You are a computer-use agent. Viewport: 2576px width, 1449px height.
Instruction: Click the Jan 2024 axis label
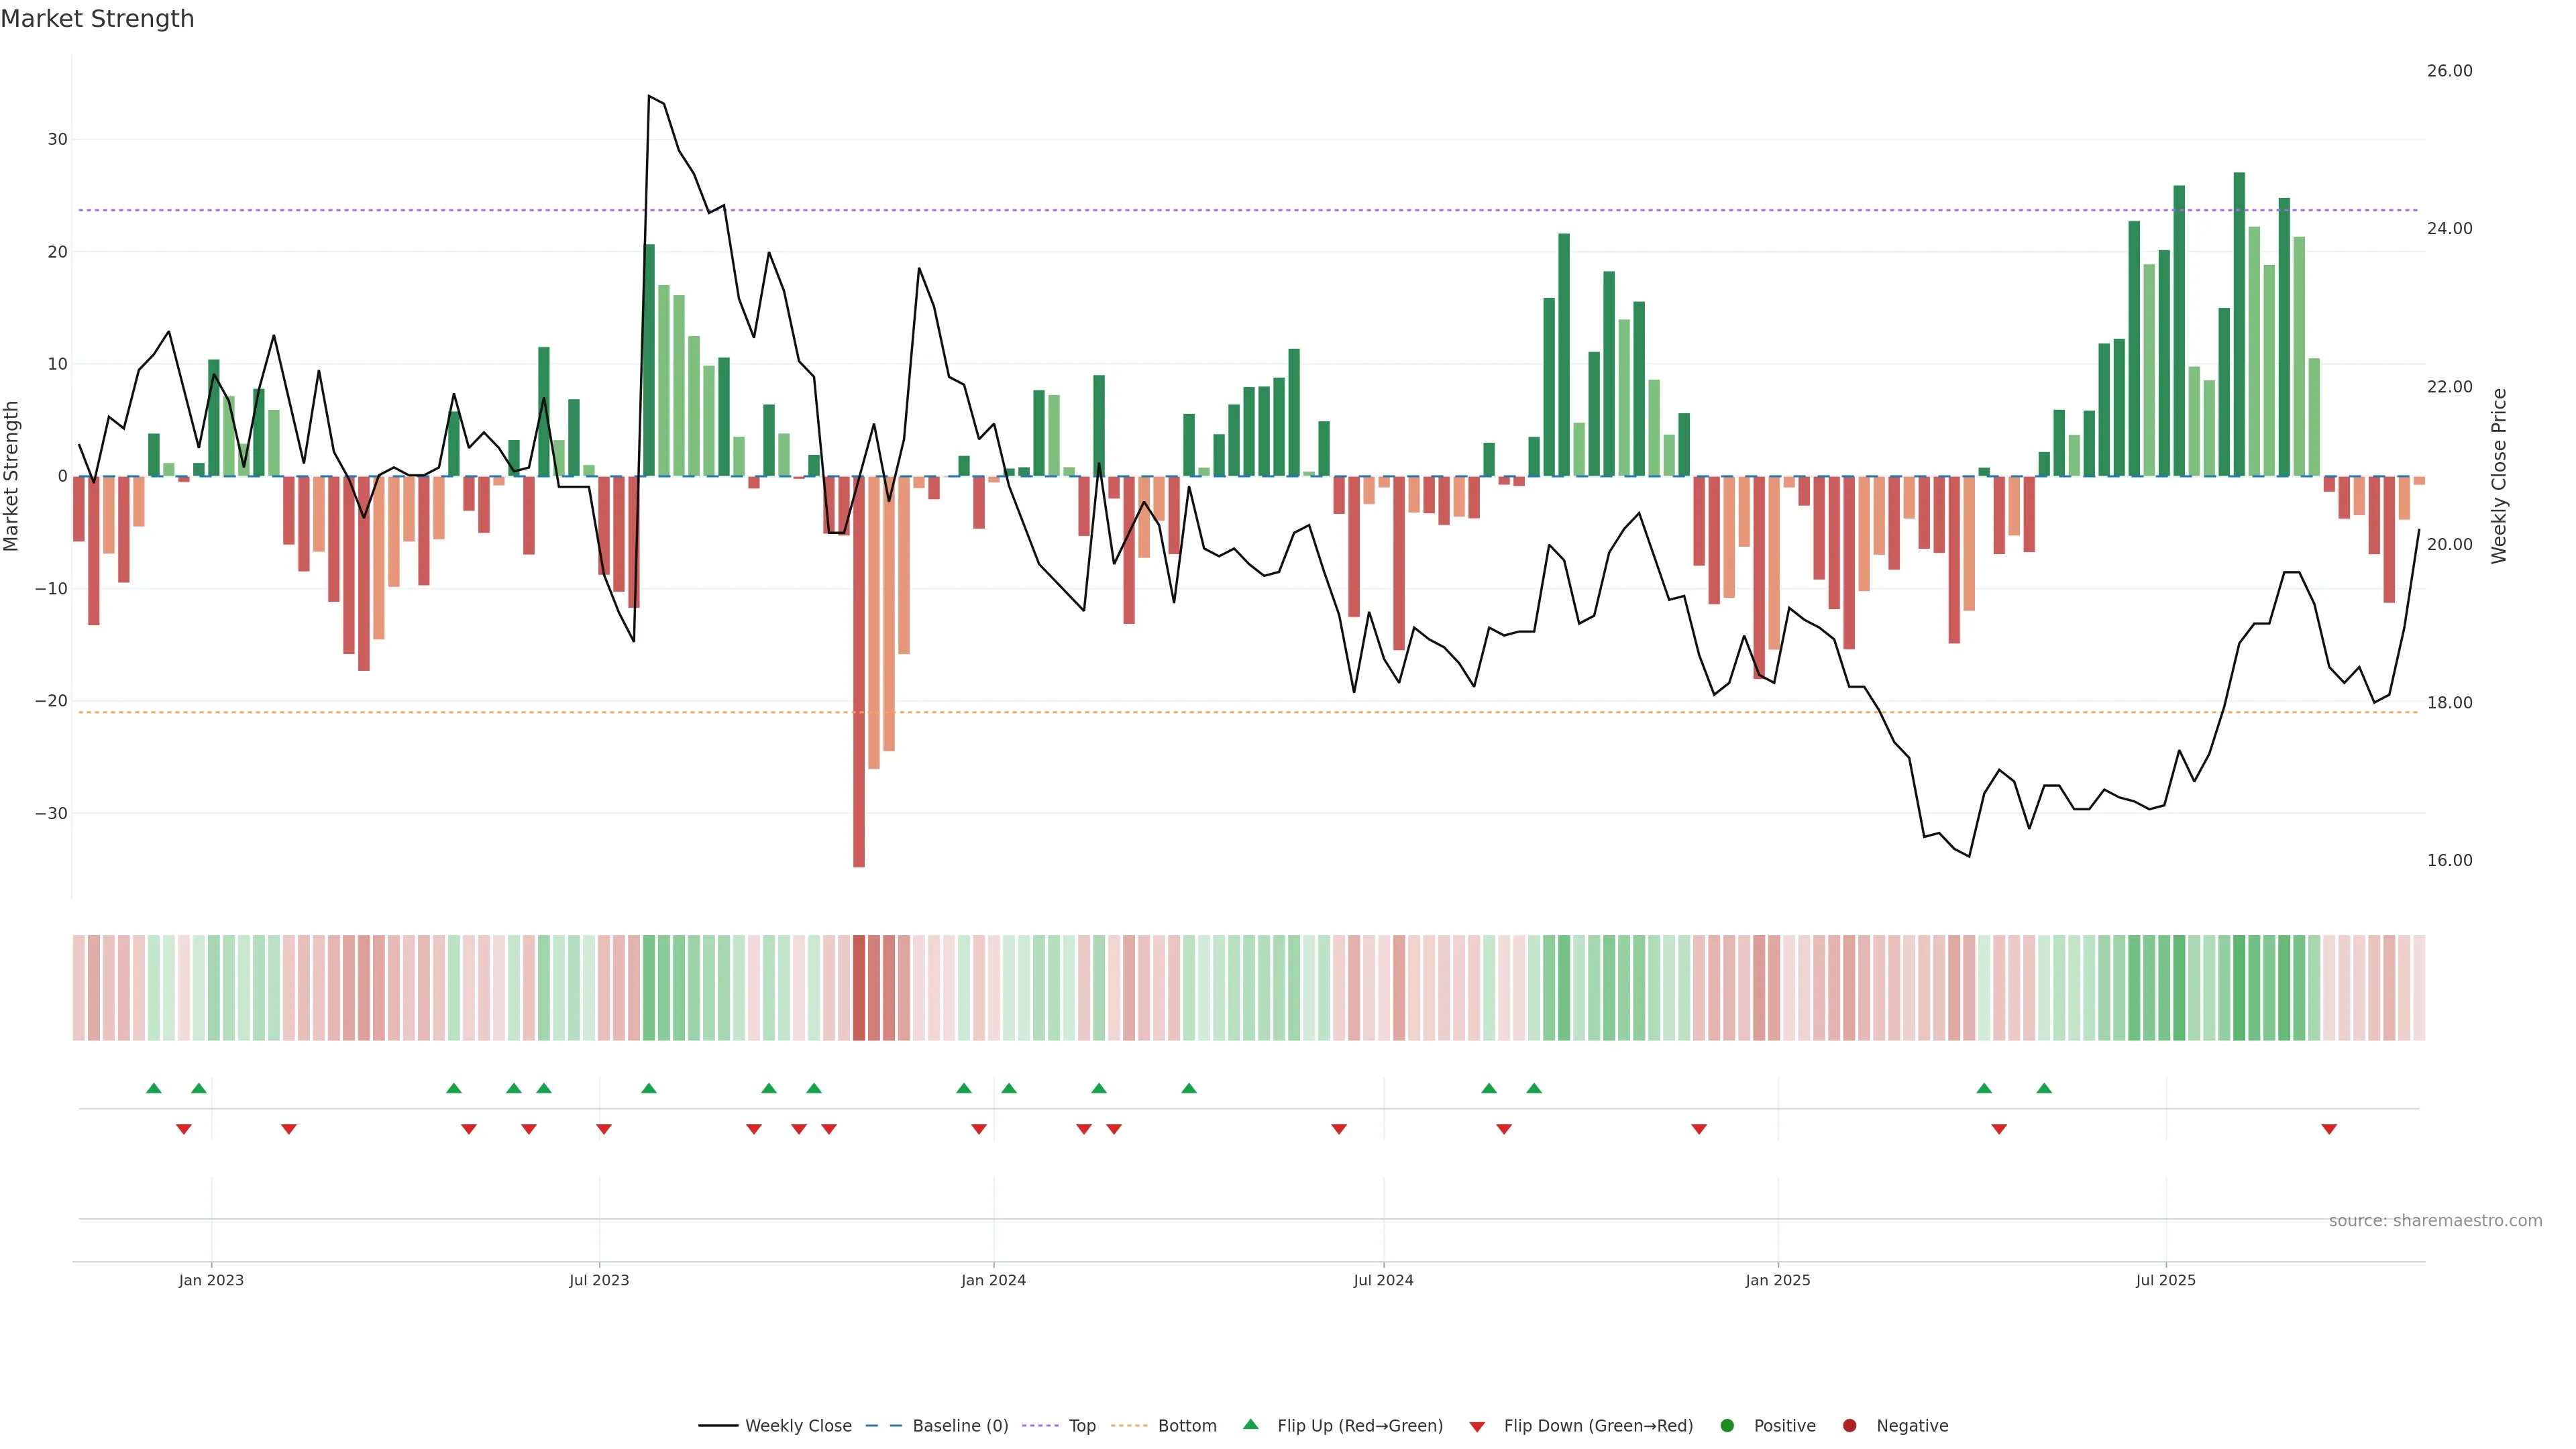993,1280
